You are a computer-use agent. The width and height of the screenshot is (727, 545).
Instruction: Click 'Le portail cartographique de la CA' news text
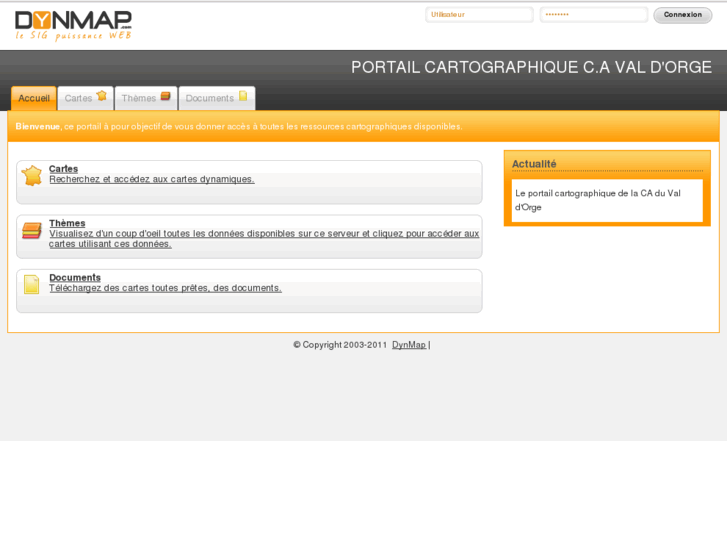(x=598, y=200)
